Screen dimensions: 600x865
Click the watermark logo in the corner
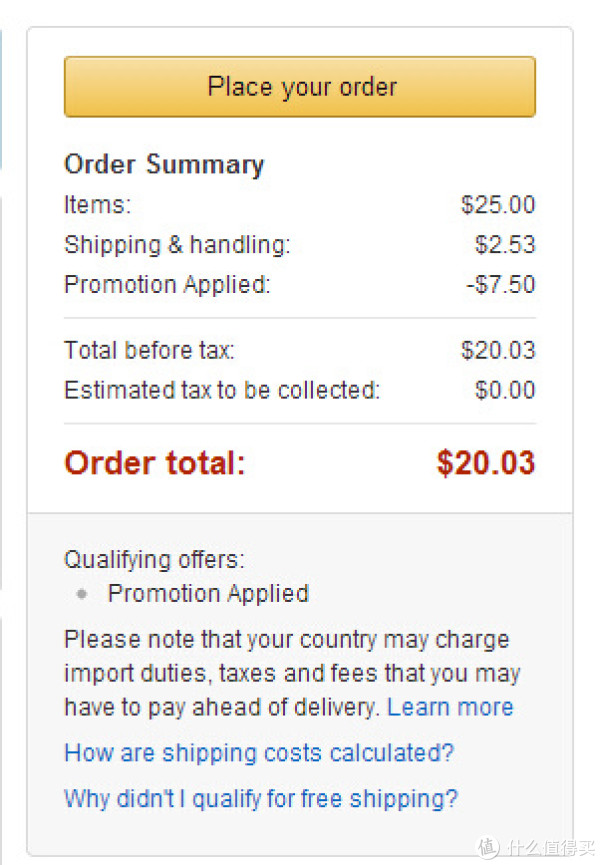click(x=536, y=847)
